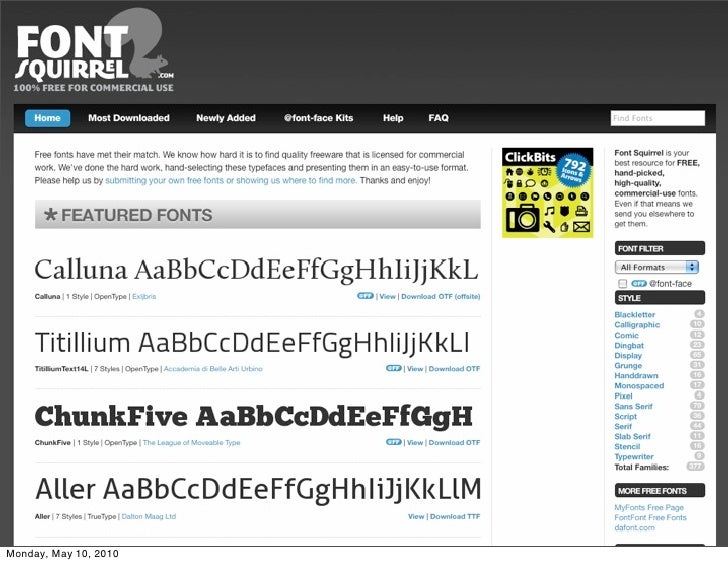Open the Newly Added page
Screen dimensions: 728x564
[226, 118]
